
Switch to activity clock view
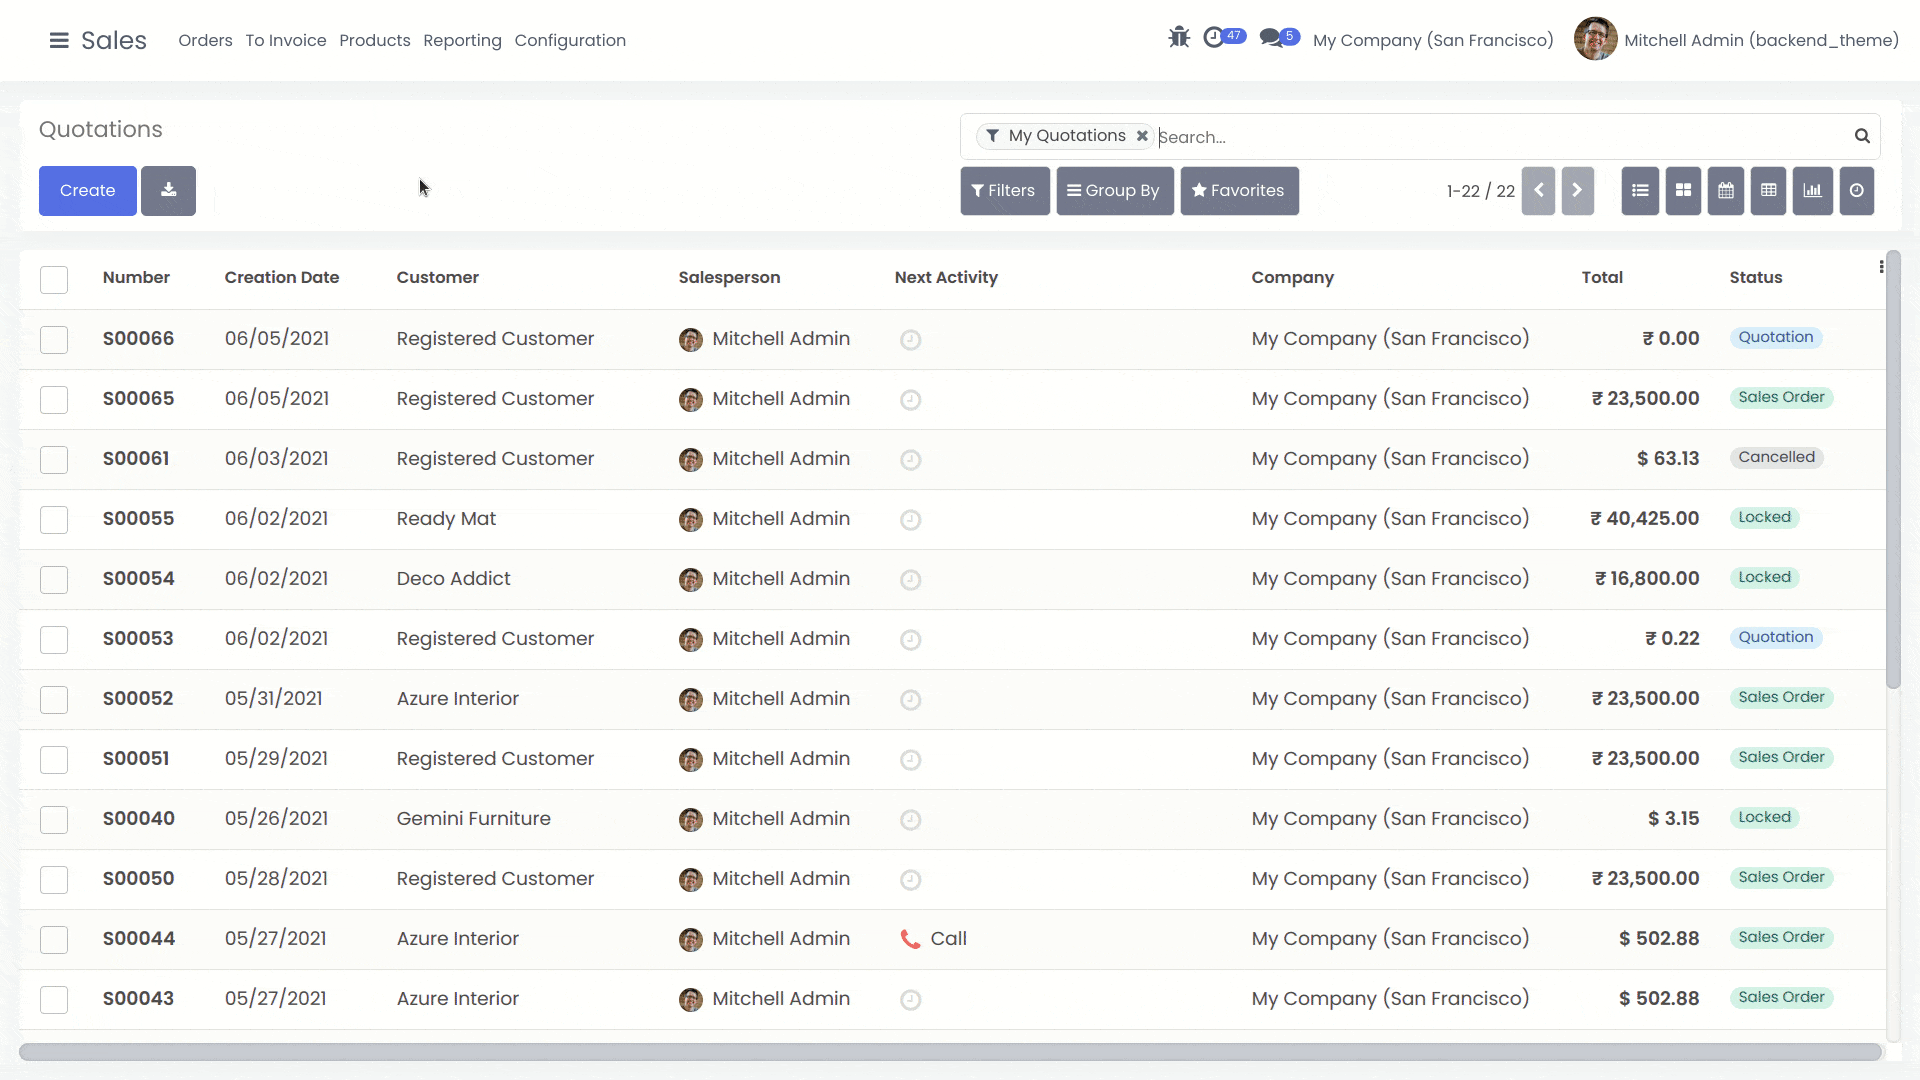click(x=1856, y=191)
